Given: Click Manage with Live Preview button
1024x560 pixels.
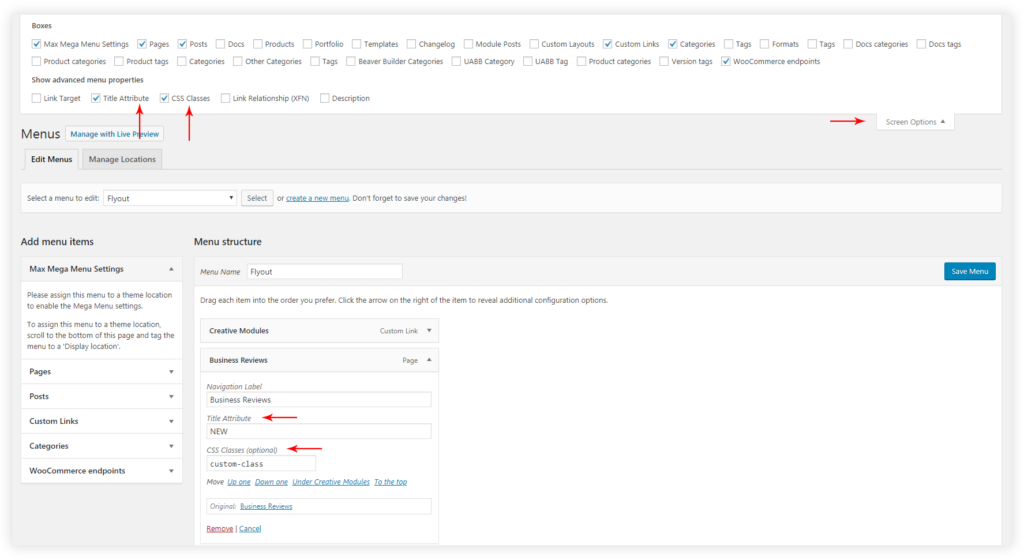Looking at the screenshot, I should (x=114, y=134).
